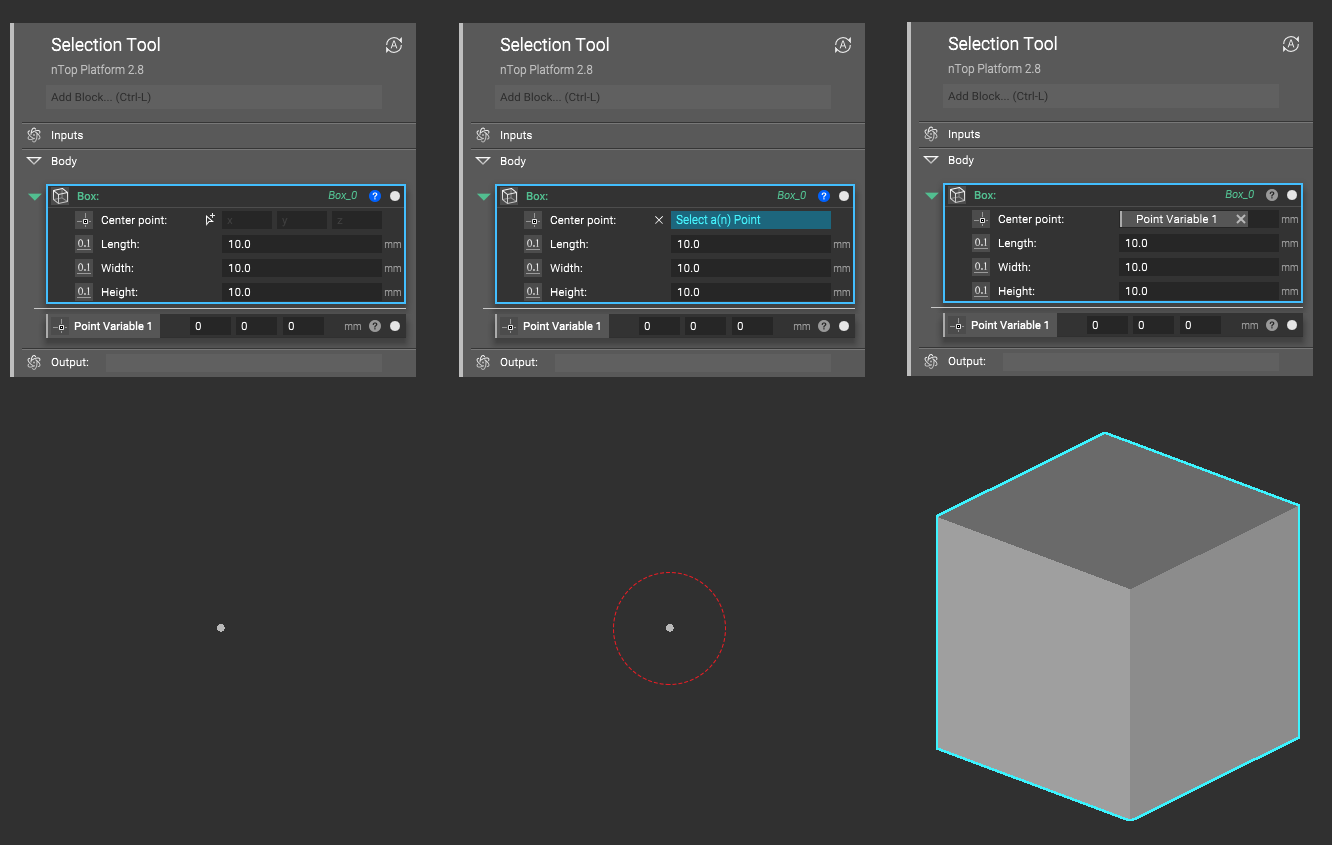Click the Output gear icon in the left panel
1332x845 pixels.
coord(34,362)
